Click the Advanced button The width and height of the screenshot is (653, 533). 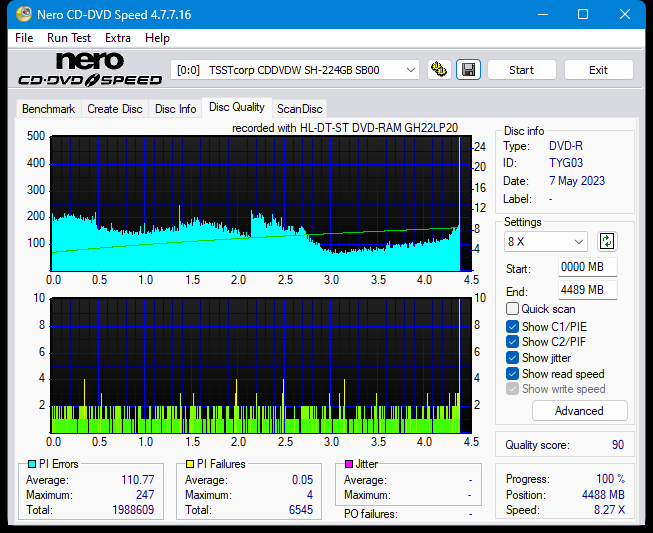pyautogui.click(x=579, y=411)
